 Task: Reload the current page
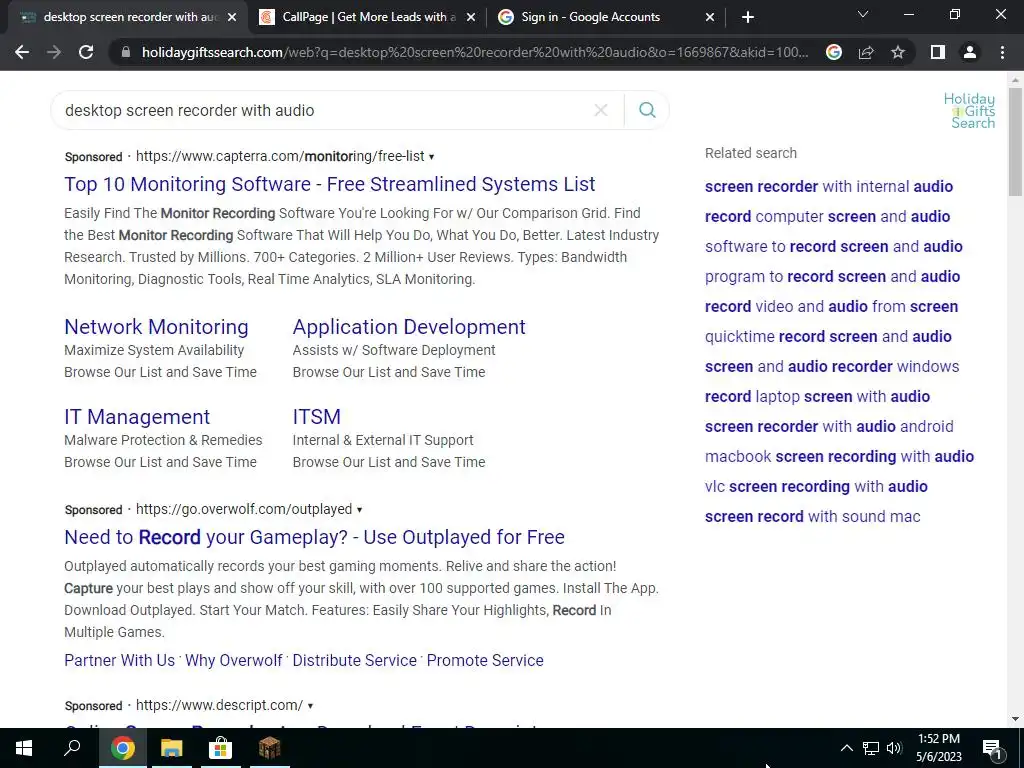(x=86, y=52)
